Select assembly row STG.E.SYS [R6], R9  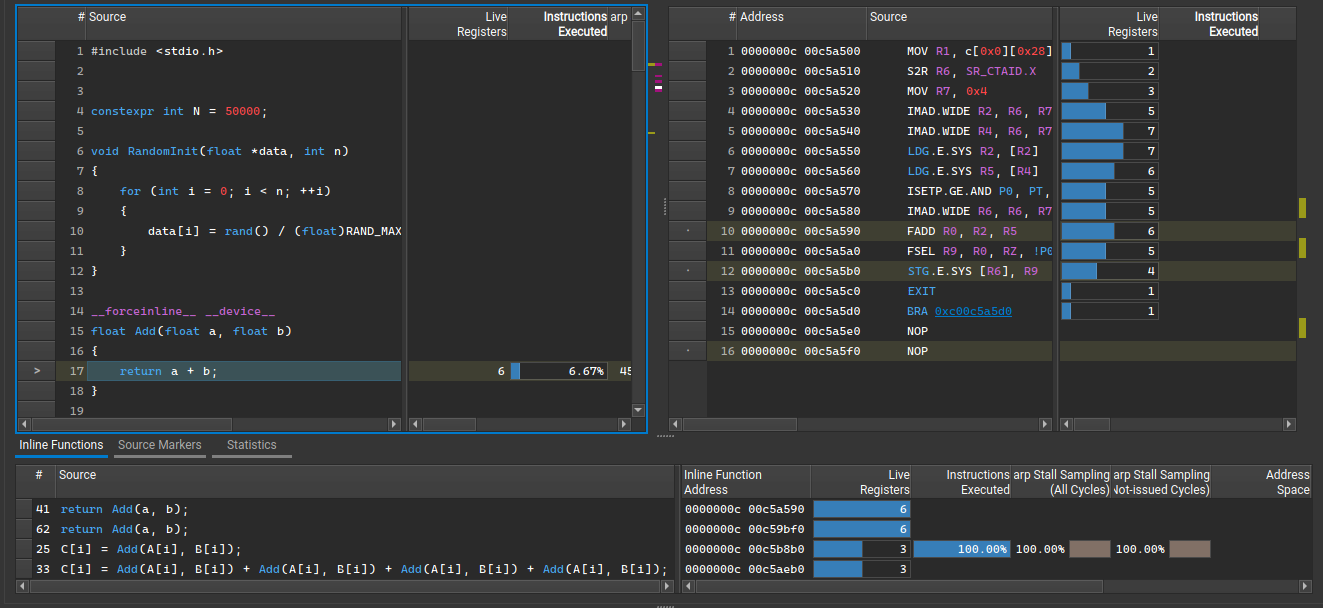point(879,271)
